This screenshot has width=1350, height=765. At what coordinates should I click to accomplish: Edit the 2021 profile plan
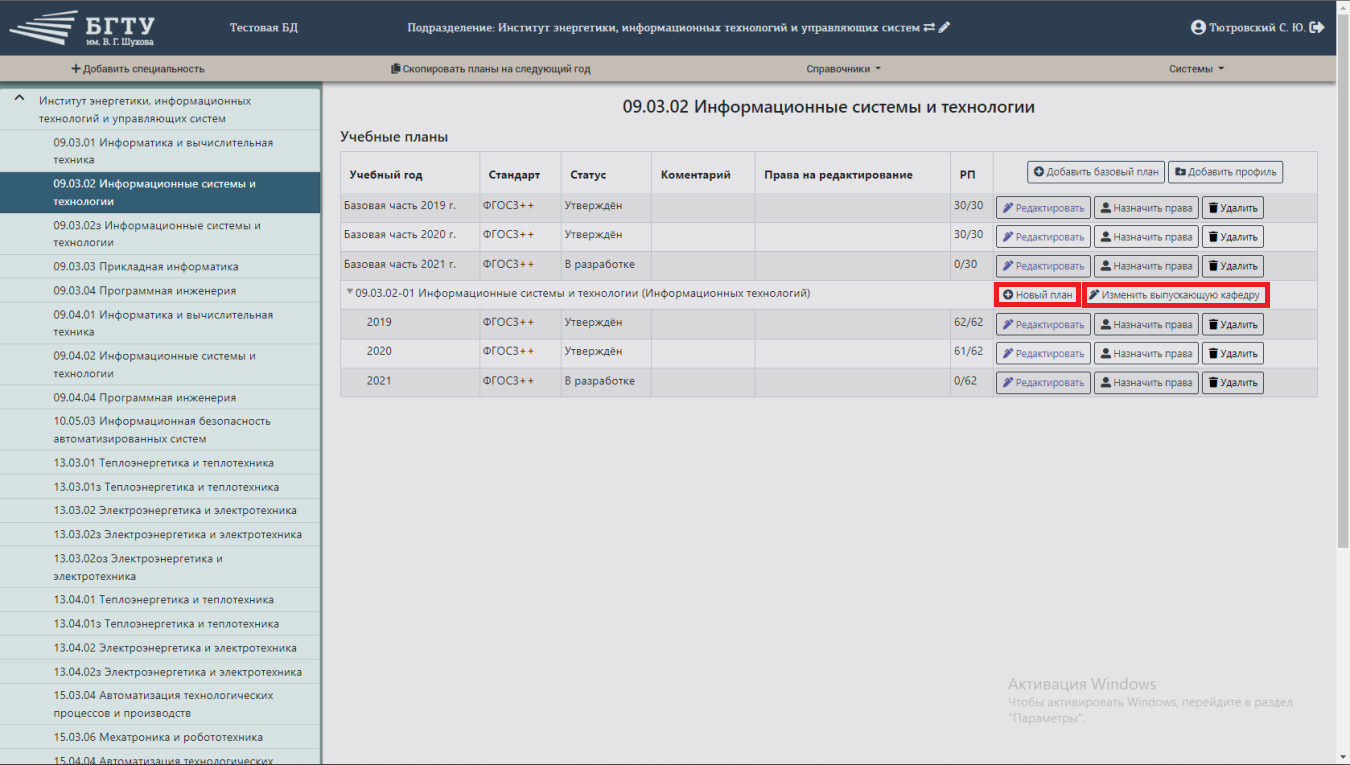coord(1043,382)
